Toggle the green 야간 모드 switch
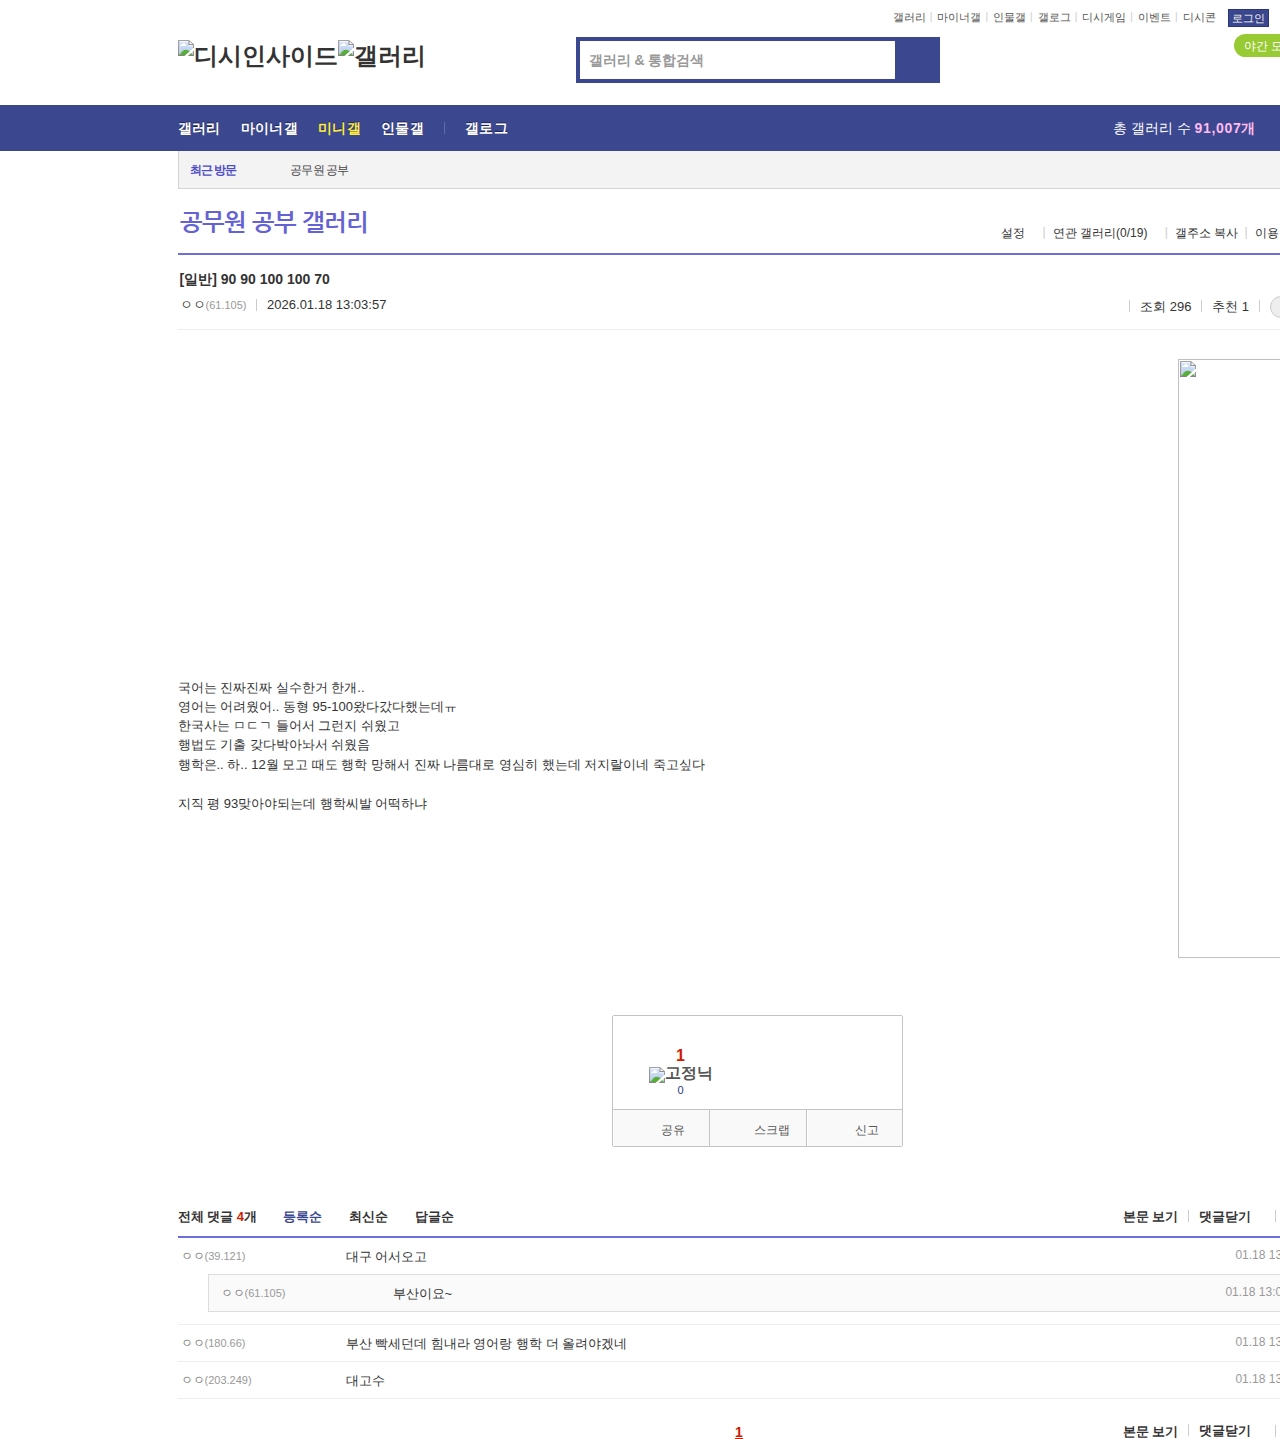 pos(1258,46)
